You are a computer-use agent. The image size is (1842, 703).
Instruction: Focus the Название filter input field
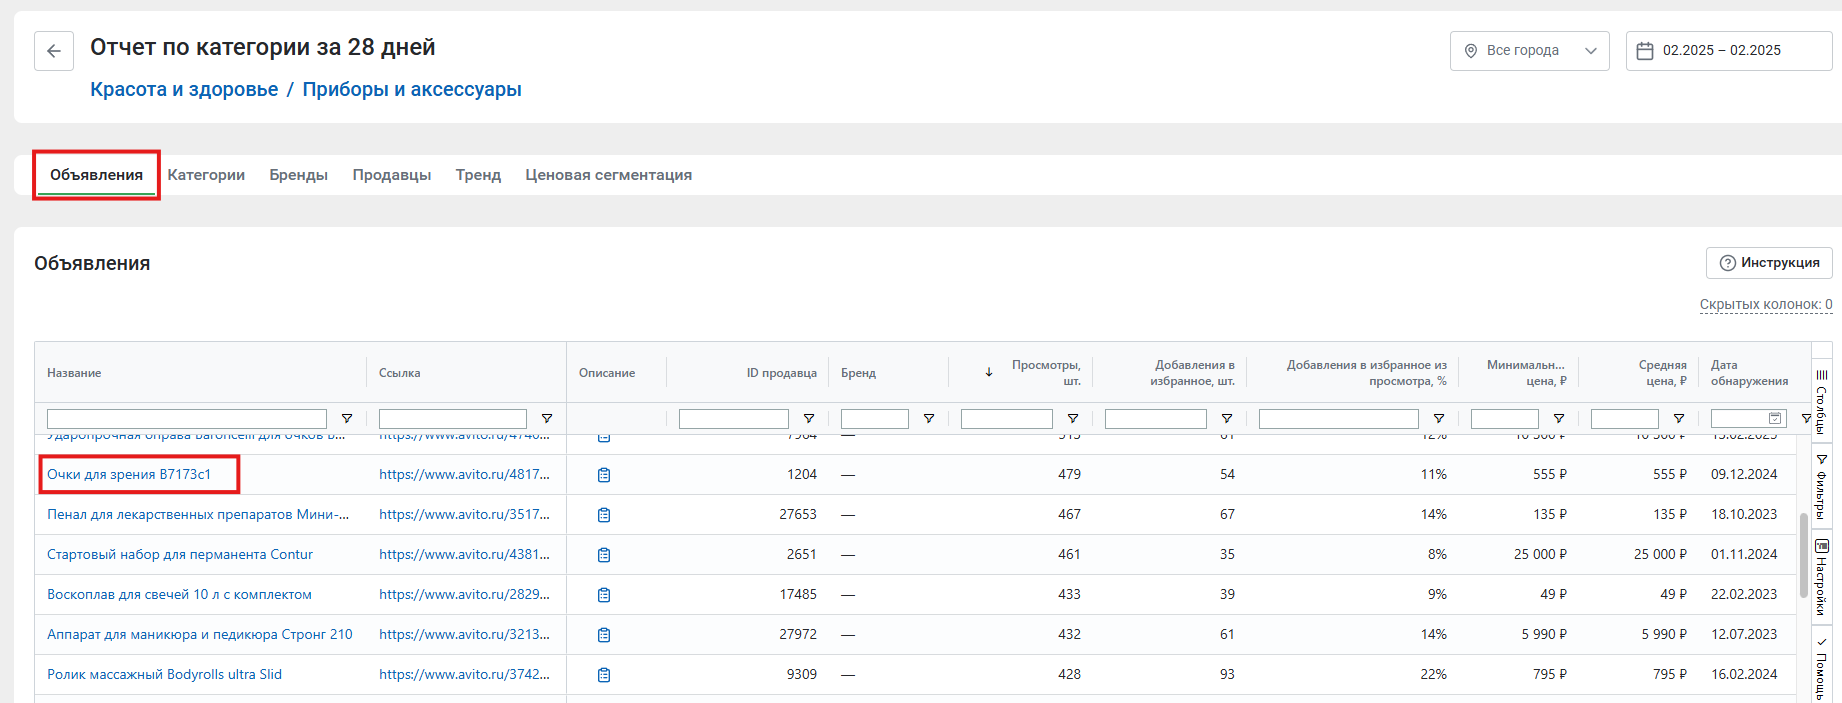pos(187,419)
